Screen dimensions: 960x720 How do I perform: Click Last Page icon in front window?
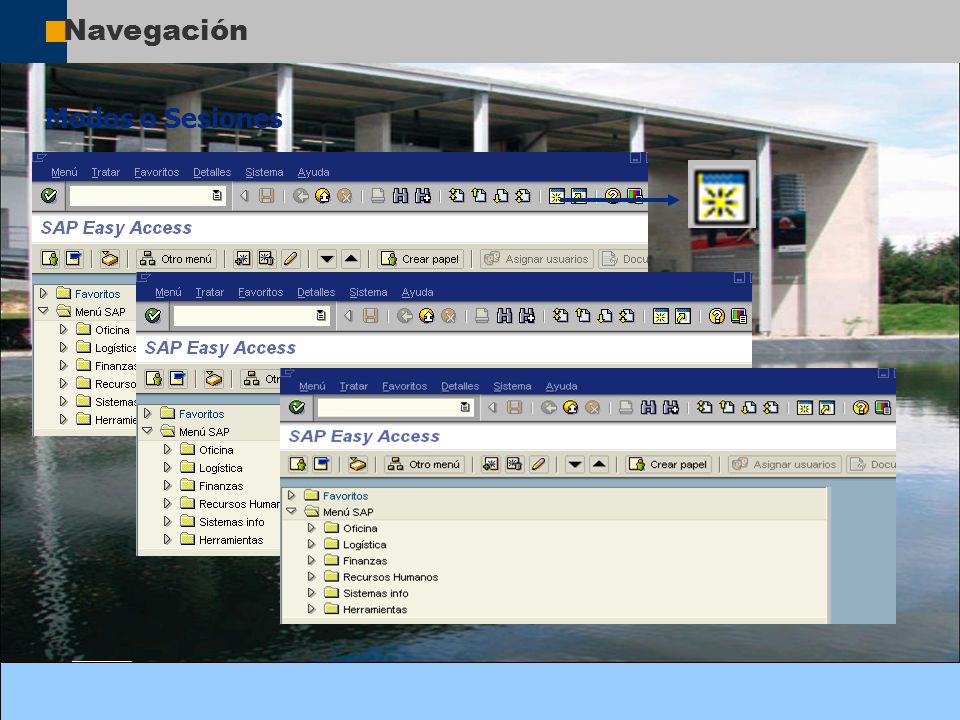click(x=771, y=407)
